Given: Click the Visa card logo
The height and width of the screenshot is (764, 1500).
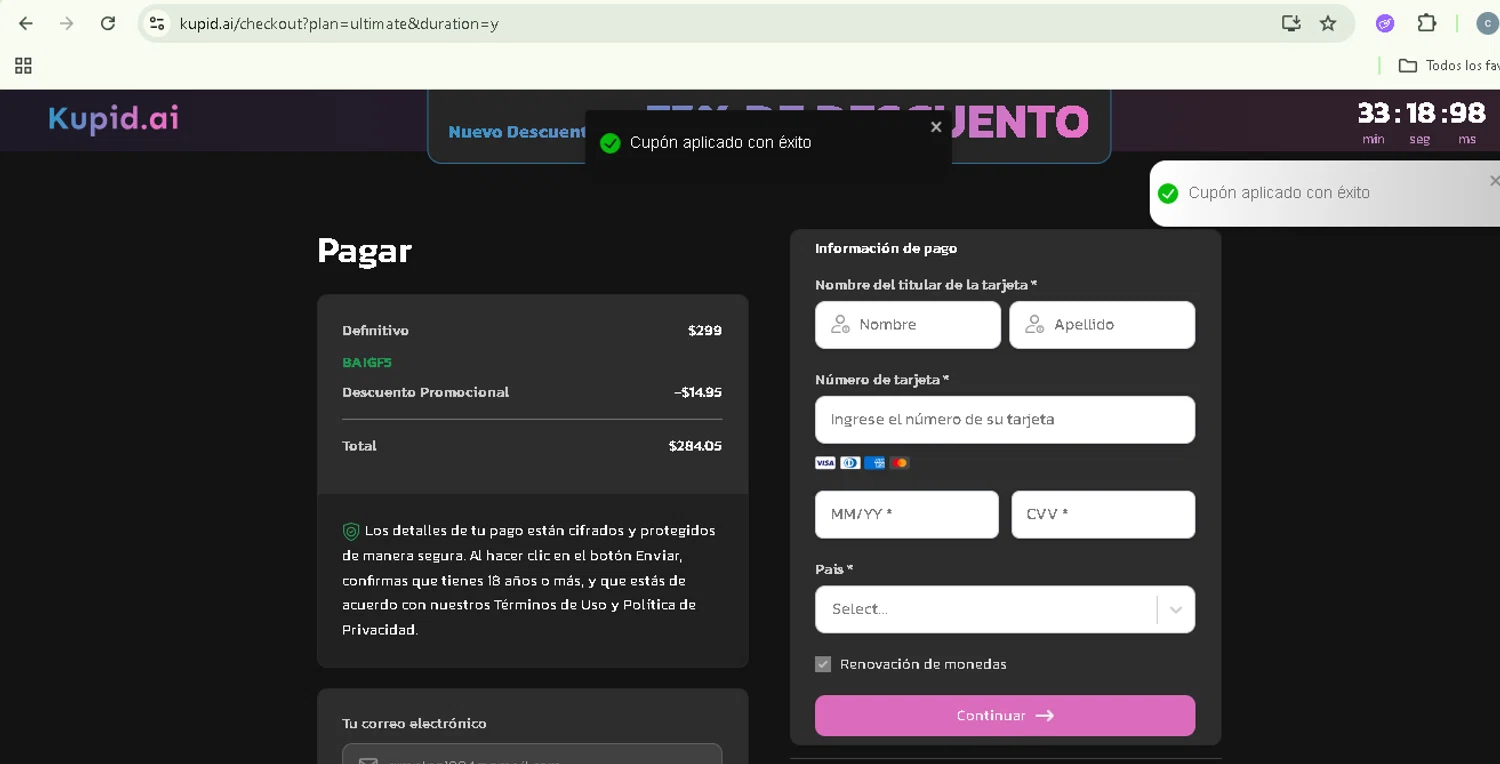Looking at the screenshot, I should point(825,463).
